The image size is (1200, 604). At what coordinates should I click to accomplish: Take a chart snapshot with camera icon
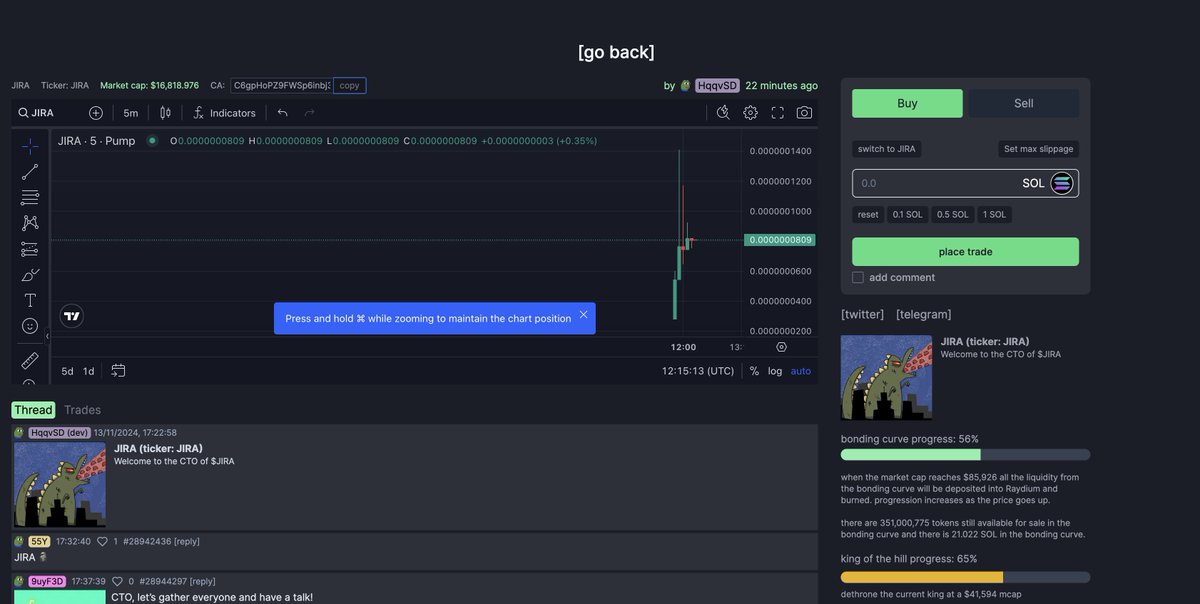coord(805,113)
